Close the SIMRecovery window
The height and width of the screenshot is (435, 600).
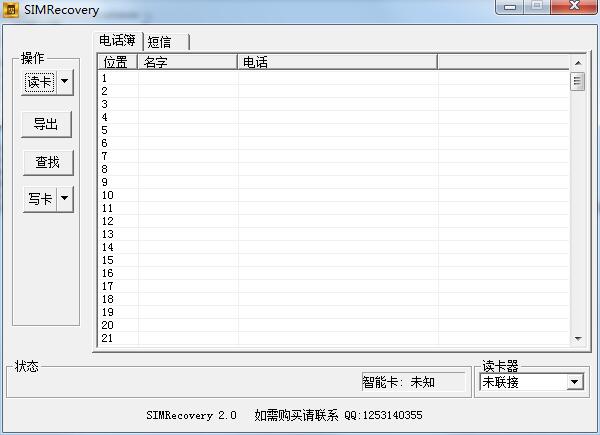click(574, 6)
